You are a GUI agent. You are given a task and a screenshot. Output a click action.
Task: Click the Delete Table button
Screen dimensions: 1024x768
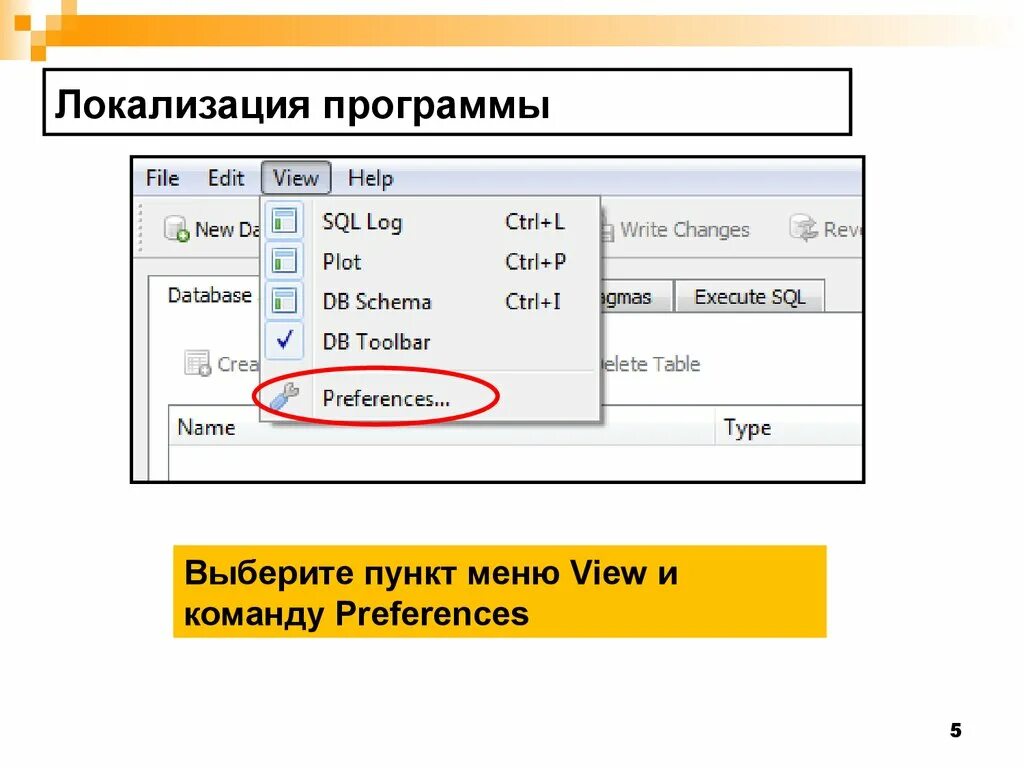[x=649, y=364]
